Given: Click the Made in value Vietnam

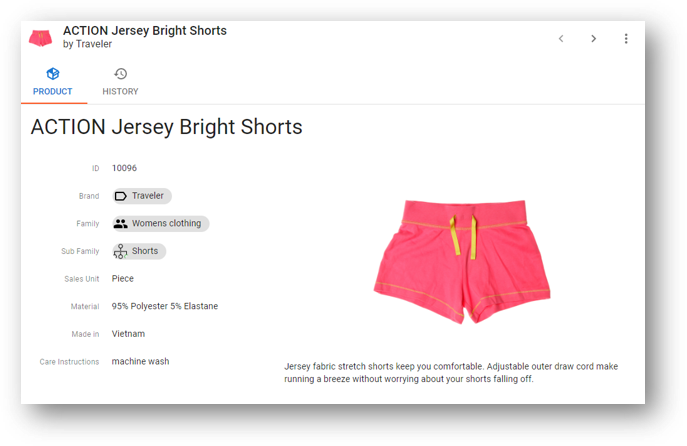Looking at the screenshot, I should tap(128, 334).
